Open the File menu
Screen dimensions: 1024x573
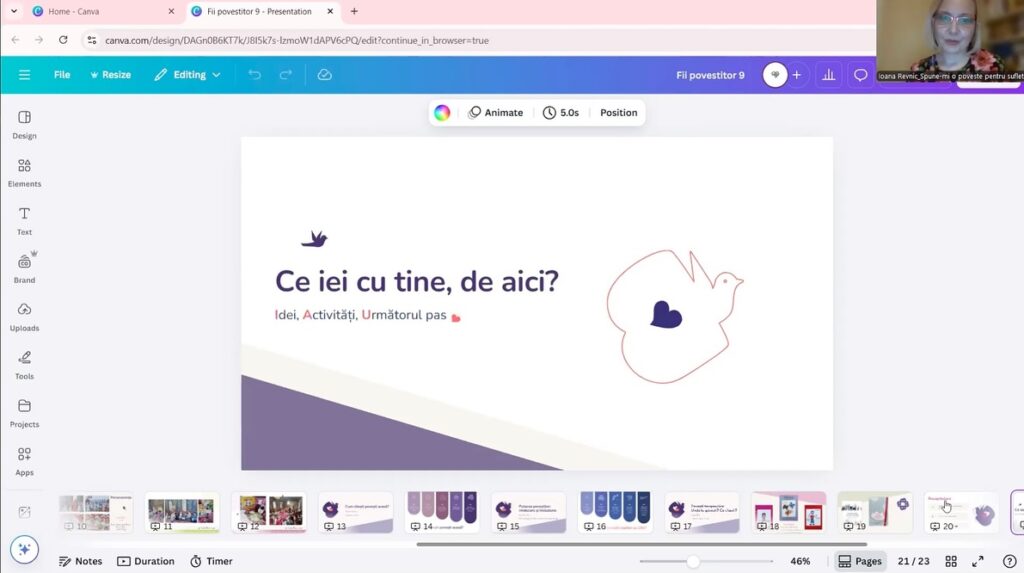coord(62,74)
